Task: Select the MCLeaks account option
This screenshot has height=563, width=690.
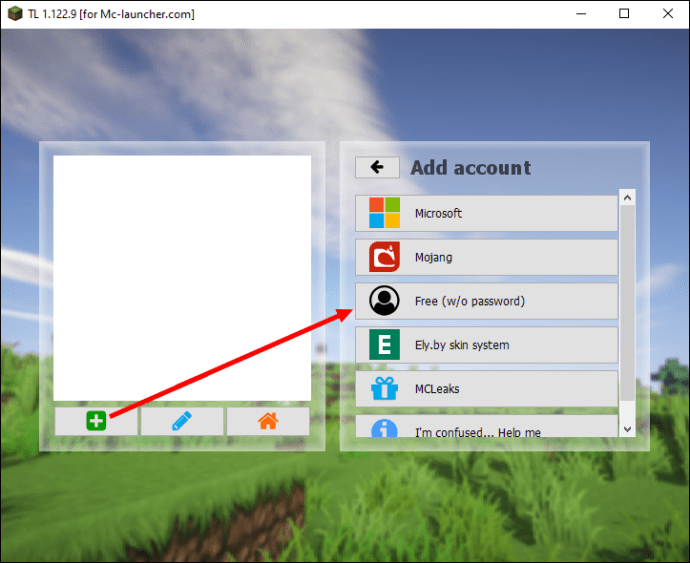Action: click(x=486, y=389)
